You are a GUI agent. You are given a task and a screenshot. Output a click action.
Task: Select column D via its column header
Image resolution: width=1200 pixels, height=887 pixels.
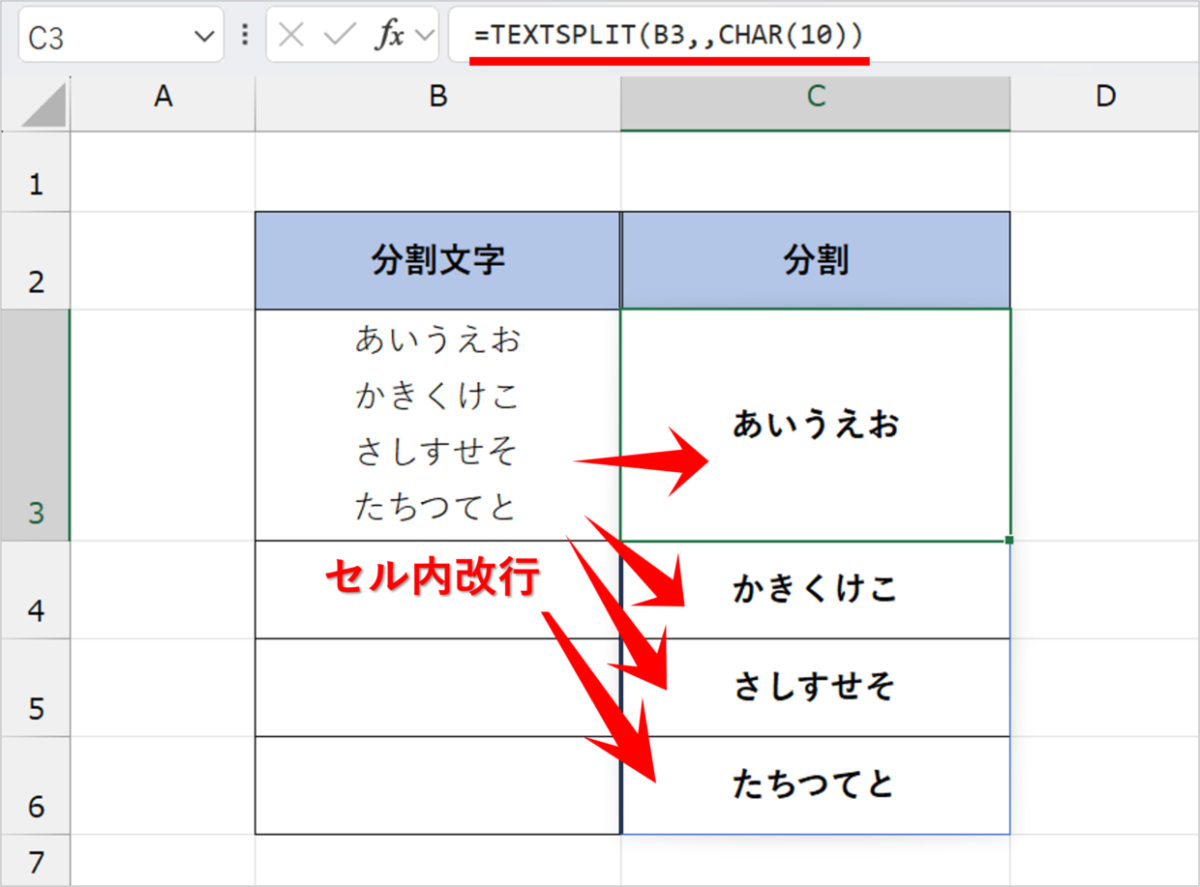pos(1105,98)
